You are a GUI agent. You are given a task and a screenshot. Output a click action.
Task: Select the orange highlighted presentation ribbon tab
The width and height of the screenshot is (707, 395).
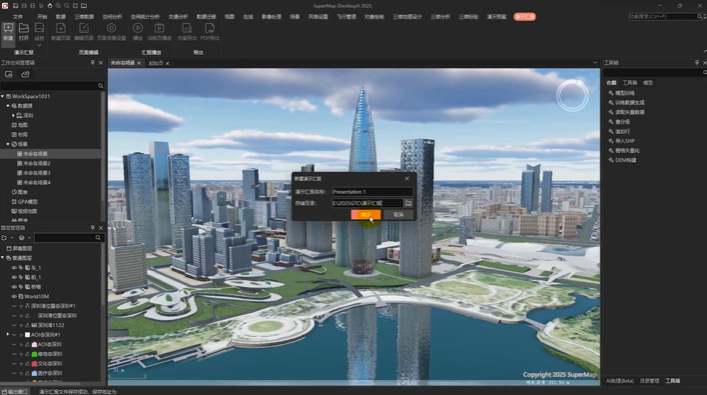[x=524, y=17]
